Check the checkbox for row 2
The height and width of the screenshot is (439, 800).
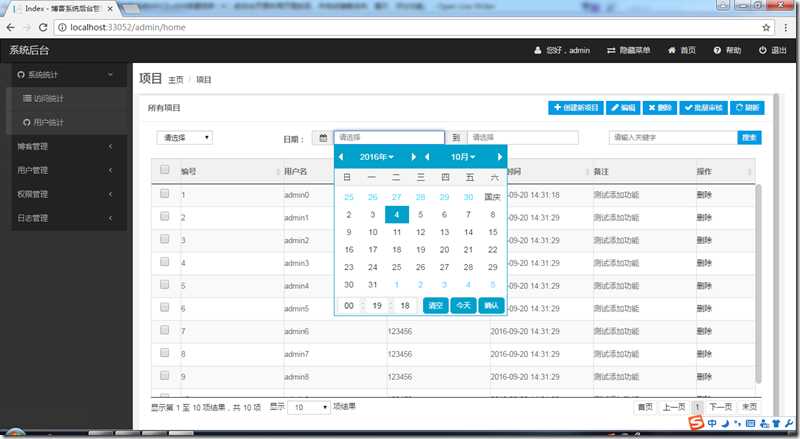click(x=164, y=216)
